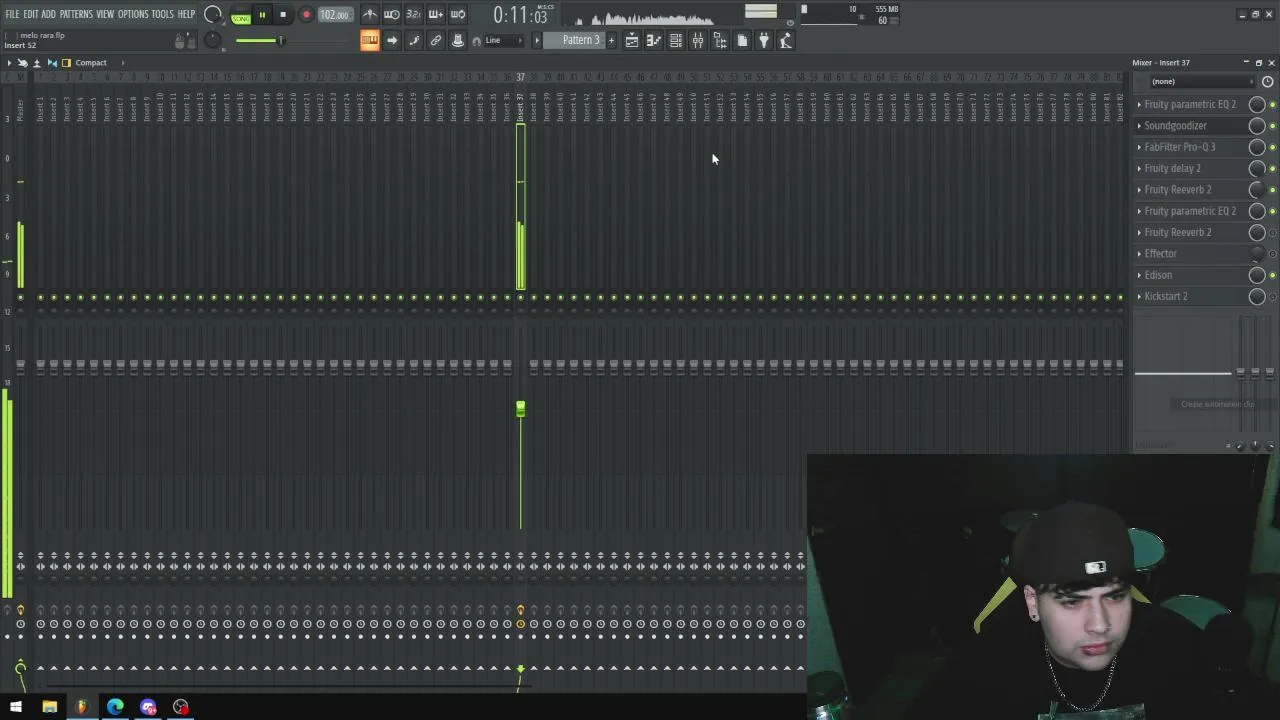Open the OPTIONS menu

coord(133,14)
